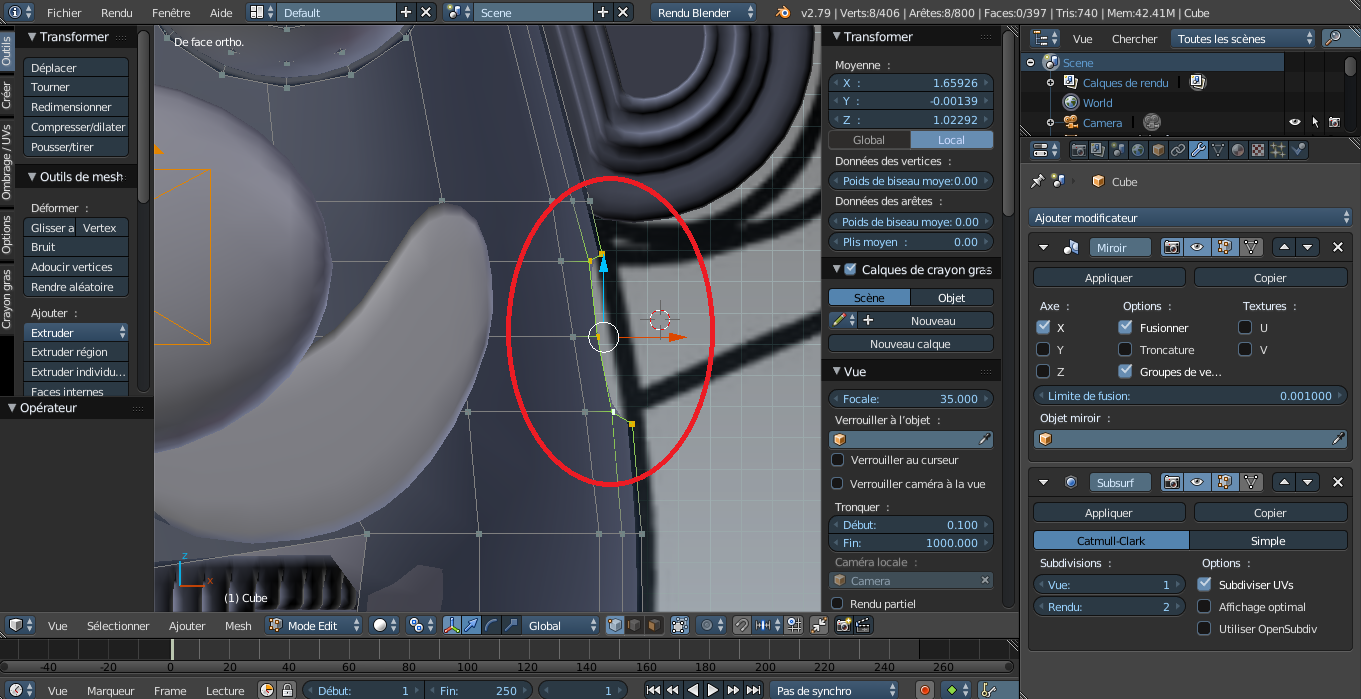1361x699 pixels.
Task: Collapse the Subsurf modifier panel
Action: click(x=1043, y=482)
